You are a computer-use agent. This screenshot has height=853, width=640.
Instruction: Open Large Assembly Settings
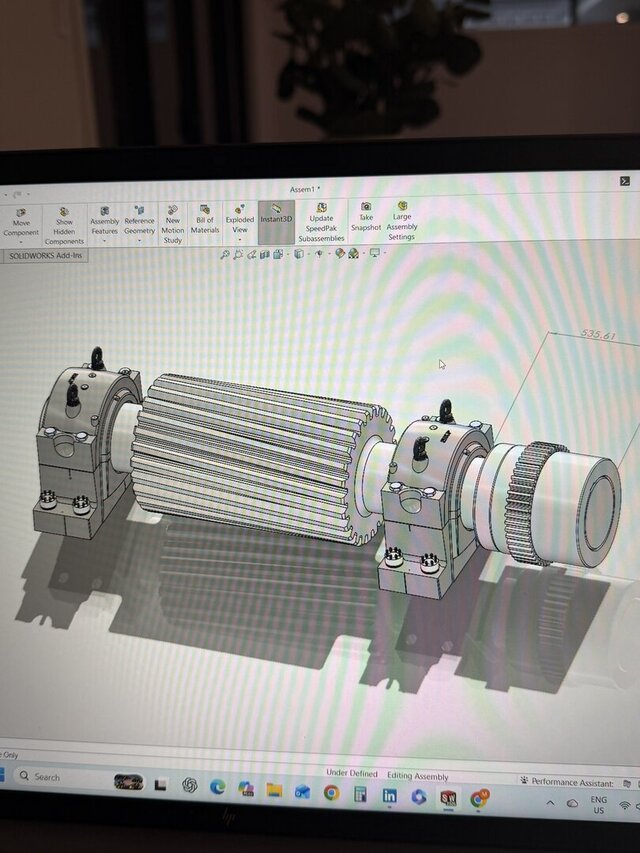pos(402,221)
